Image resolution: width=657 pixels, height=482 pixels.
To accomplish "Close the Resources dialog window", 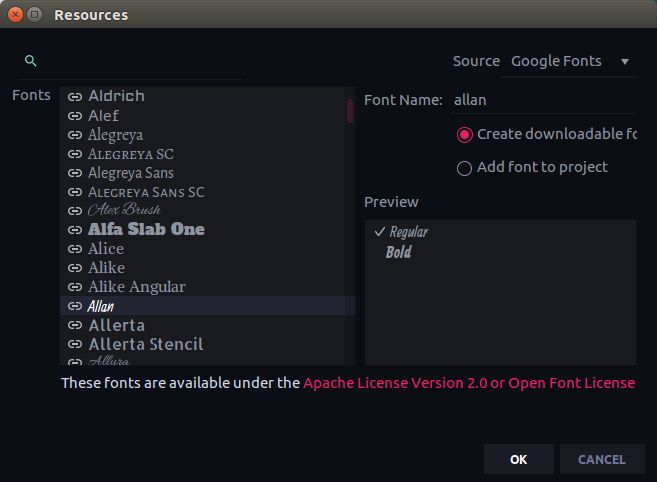I will [16, 15].
